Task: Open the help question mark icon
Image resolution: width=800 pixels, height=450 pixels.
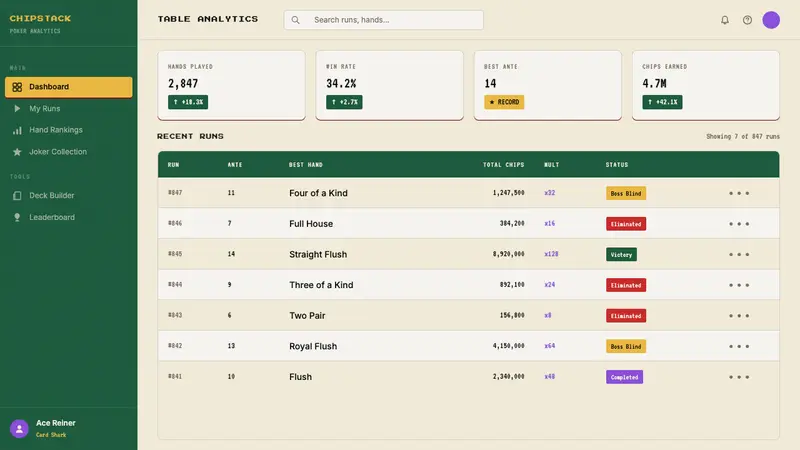Action: coord(747,20)
